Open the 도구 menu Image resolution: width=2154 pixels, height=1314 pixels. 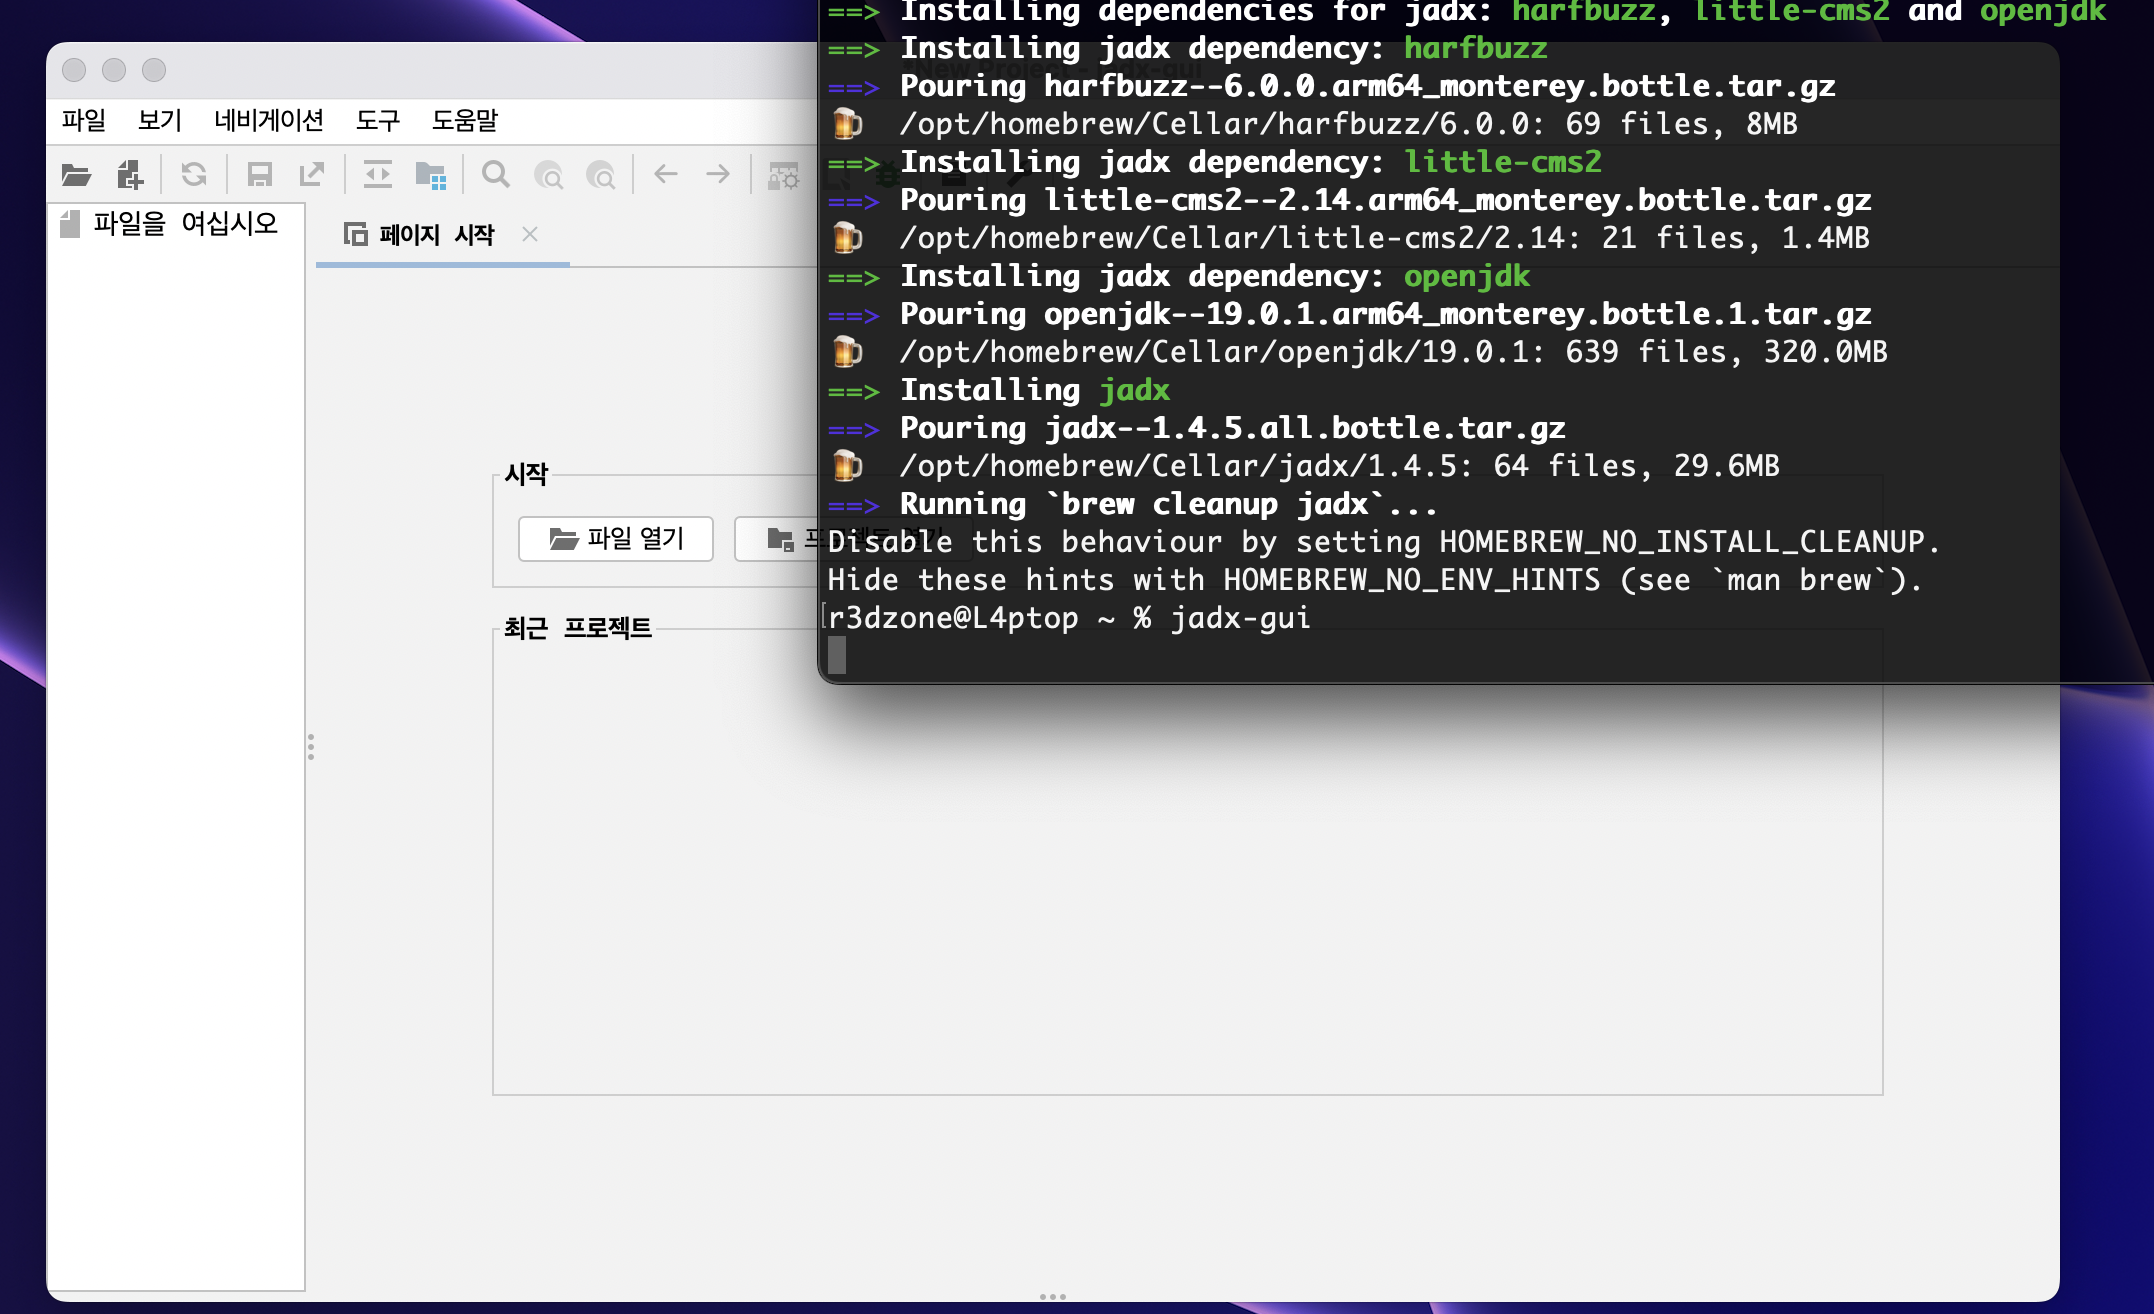click(378, 120)
